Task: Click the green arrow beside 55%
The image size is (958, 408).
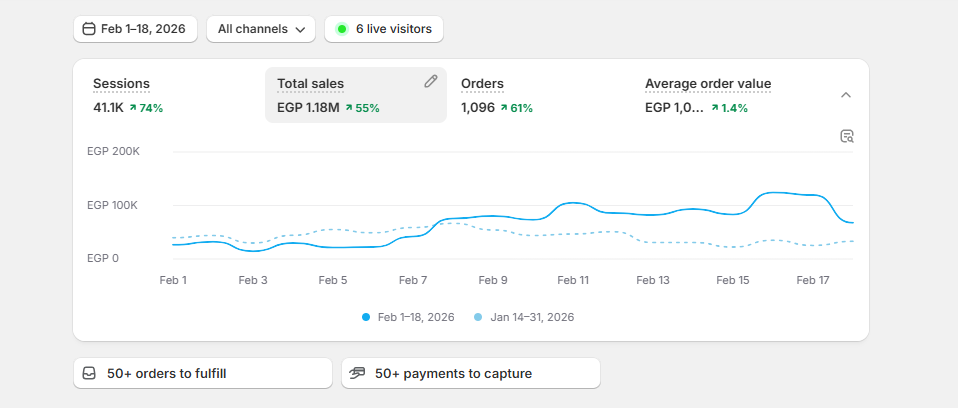Action: coord(349,108)
